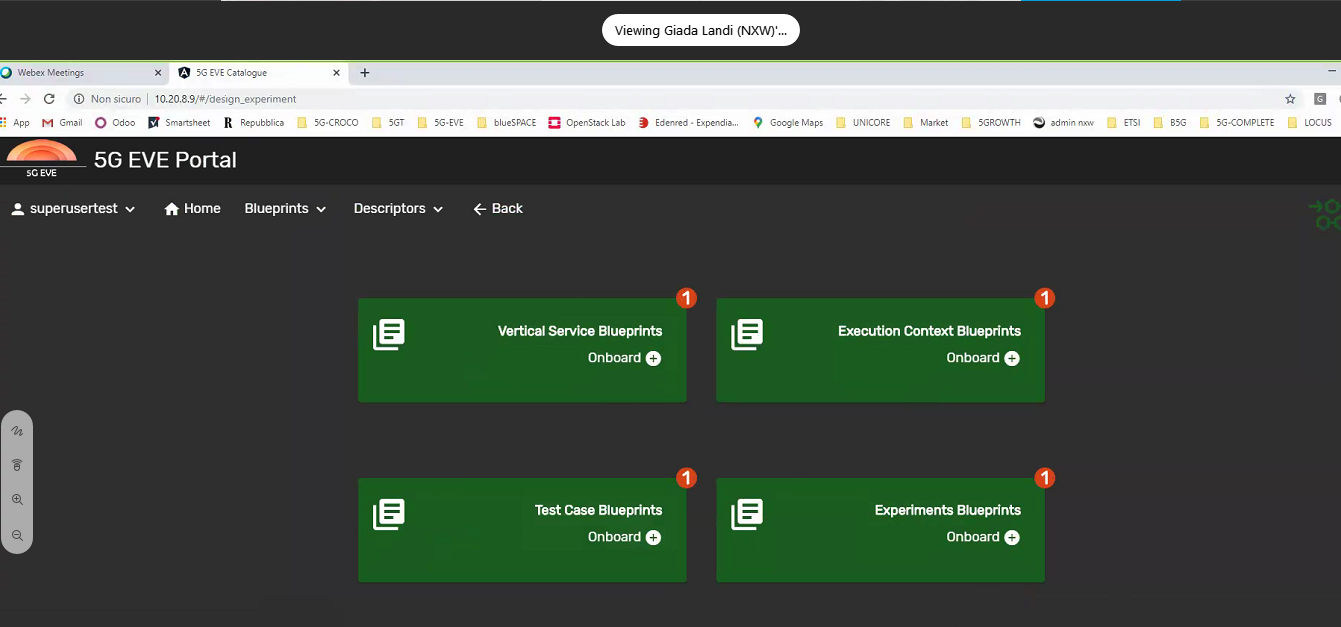The image size is (1341, 627).
Task: Click the Experiments Blueprints library icon
Action: [747, 514]
